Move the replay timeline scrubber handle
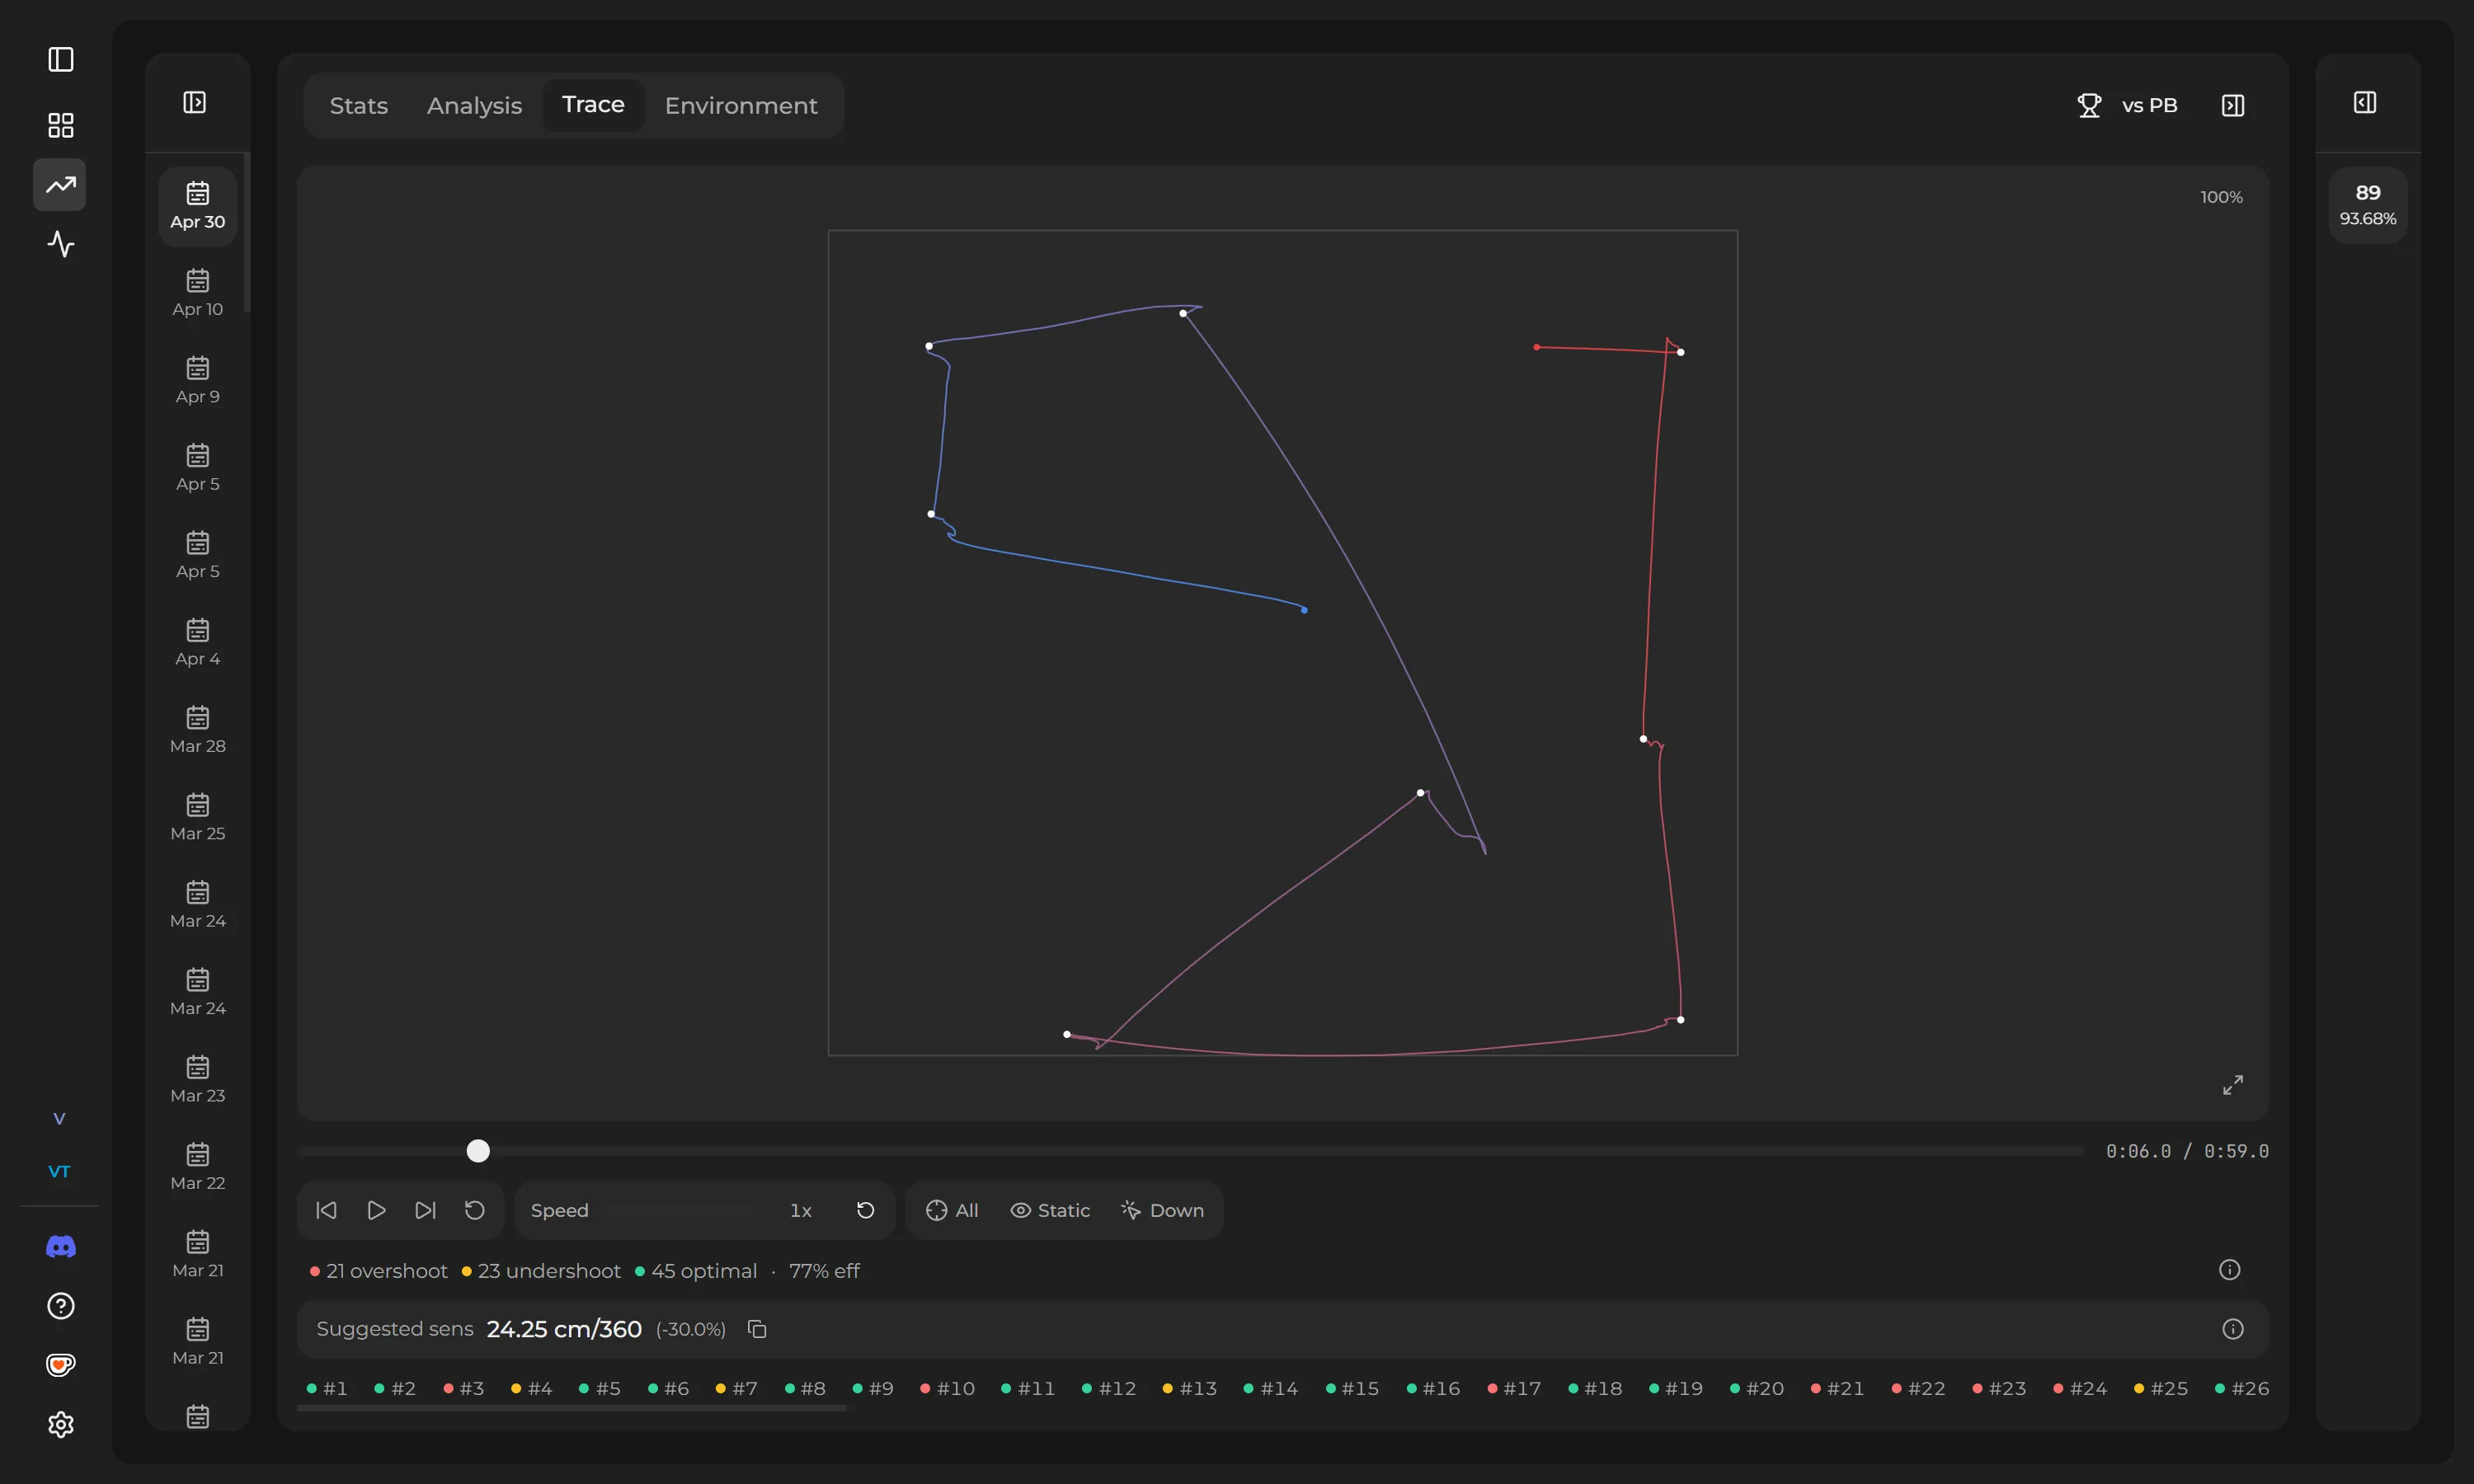 tap(478, 1151)
